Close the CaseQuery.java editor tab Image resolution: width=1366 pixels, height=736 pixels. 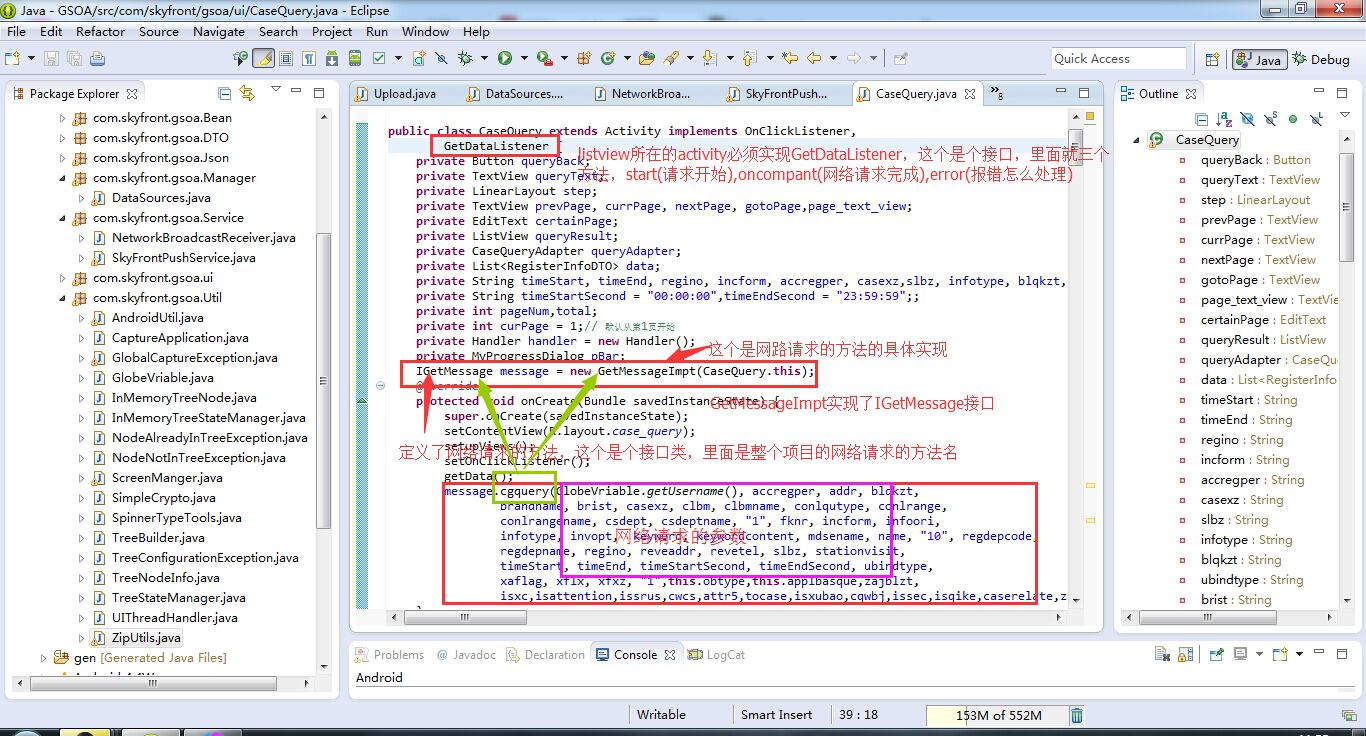pyautogui.click(x=969, y=94)
